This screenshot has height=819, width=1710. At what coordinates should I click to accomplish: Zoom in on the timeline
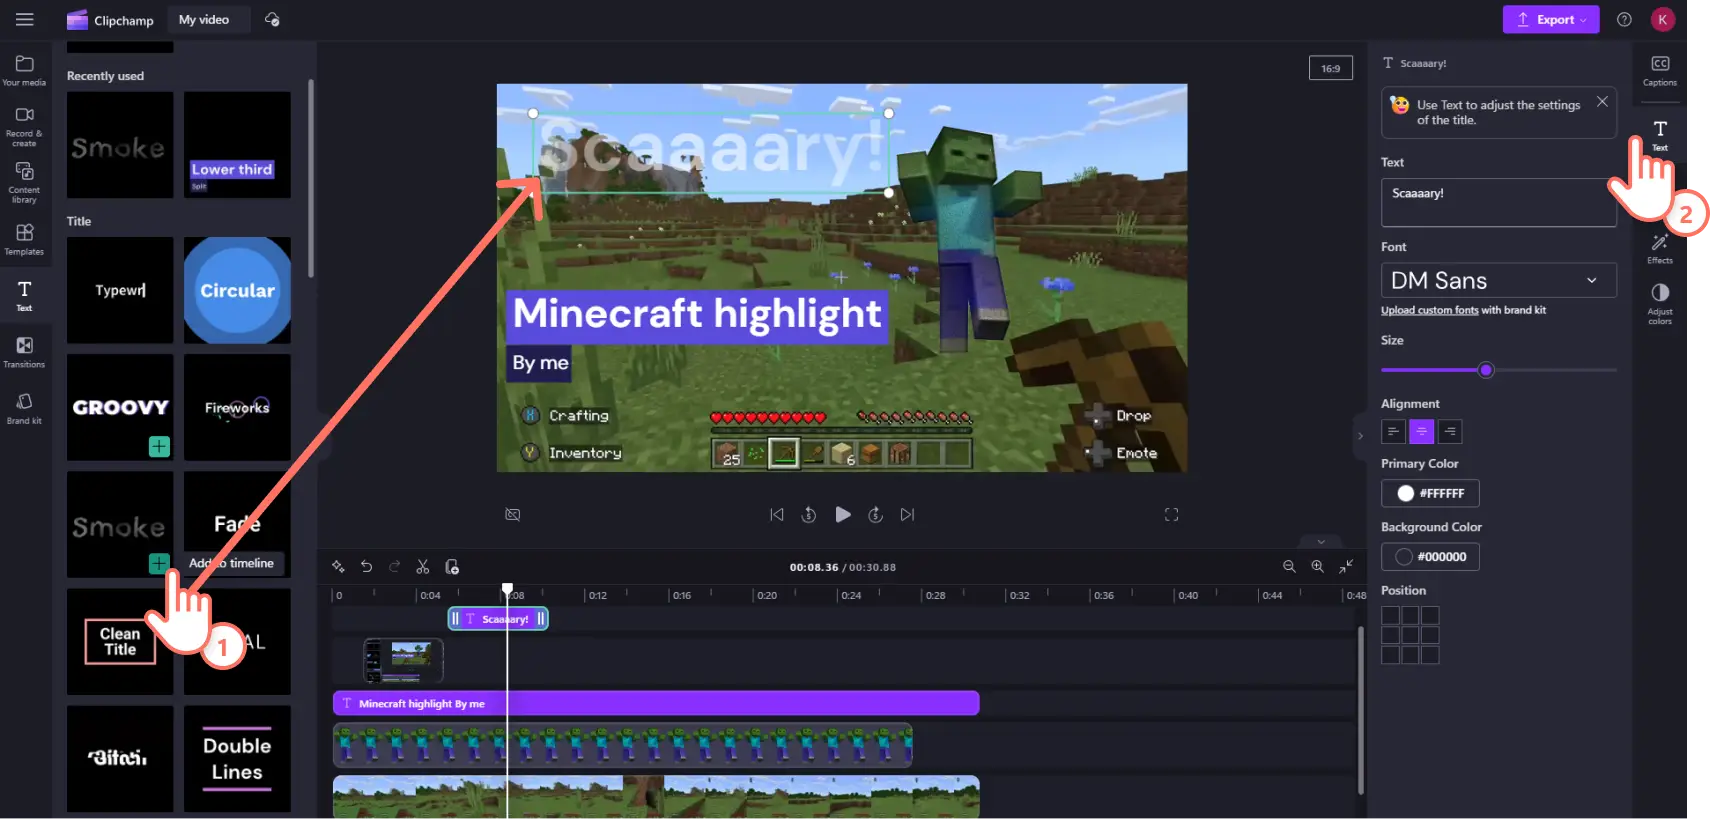point(1317,567)
